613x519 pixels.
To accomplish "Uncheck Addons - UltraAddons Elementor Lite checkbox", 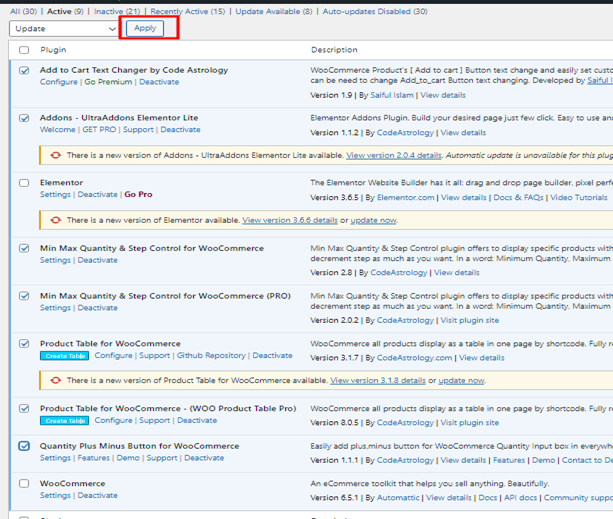I will point(24,118).
